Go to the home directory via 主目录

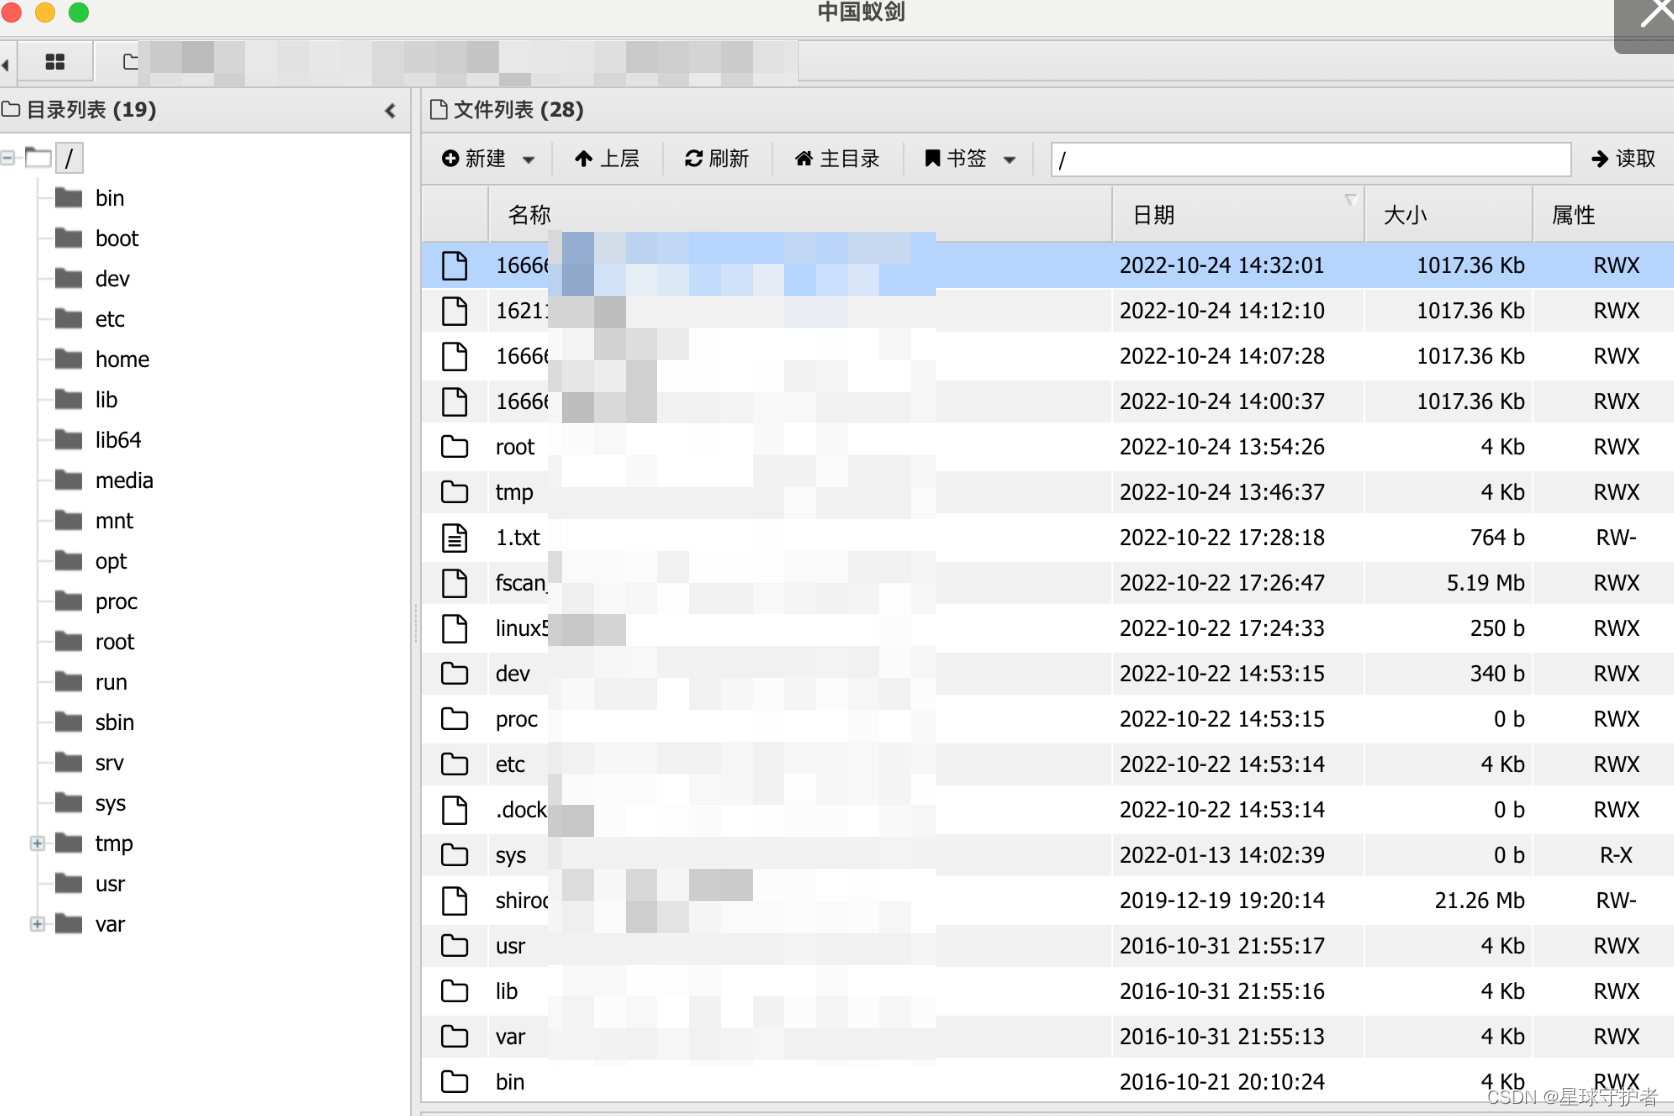tap(837, 159)
